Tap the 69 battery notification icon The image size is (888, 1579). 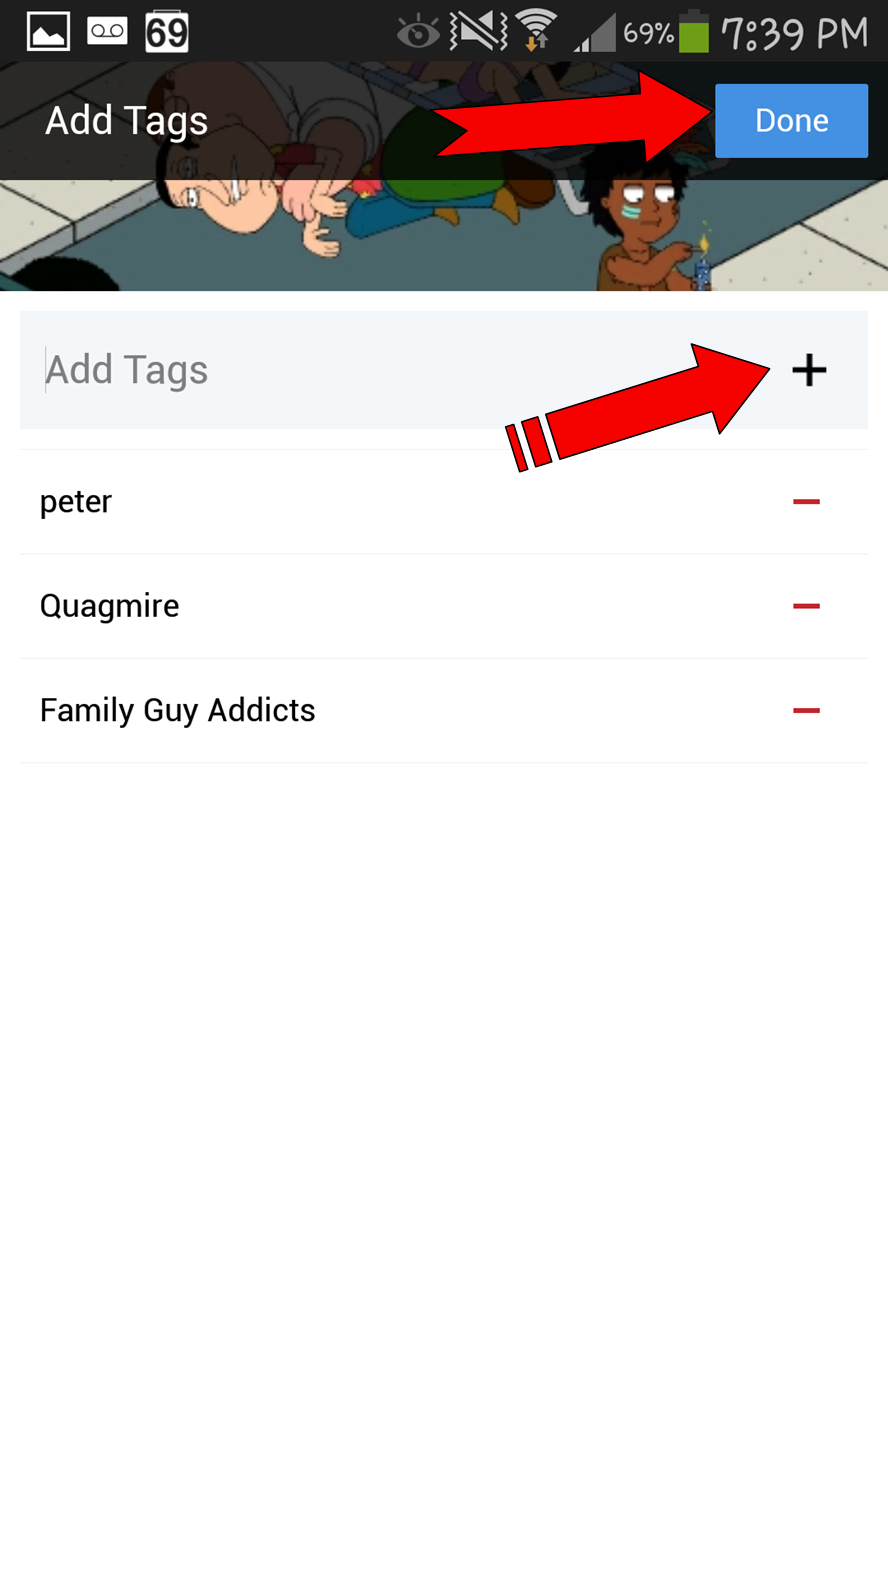click(x=166, y=33)
